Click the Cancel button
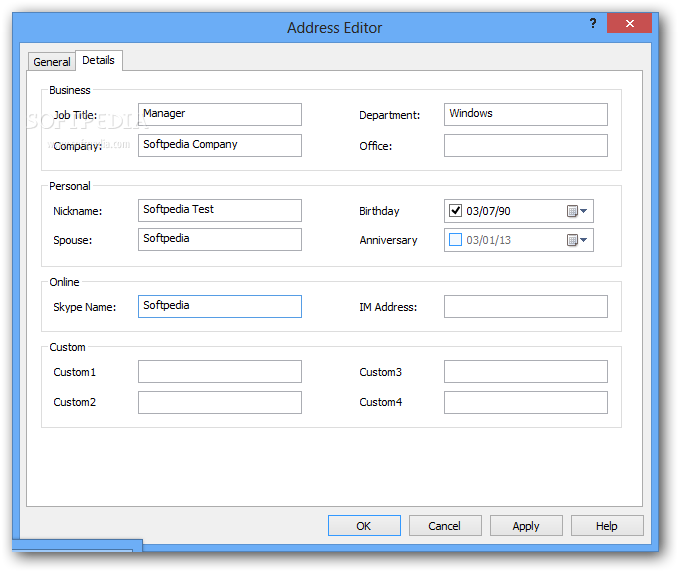679x572 pixels. [x=445, y=526]
